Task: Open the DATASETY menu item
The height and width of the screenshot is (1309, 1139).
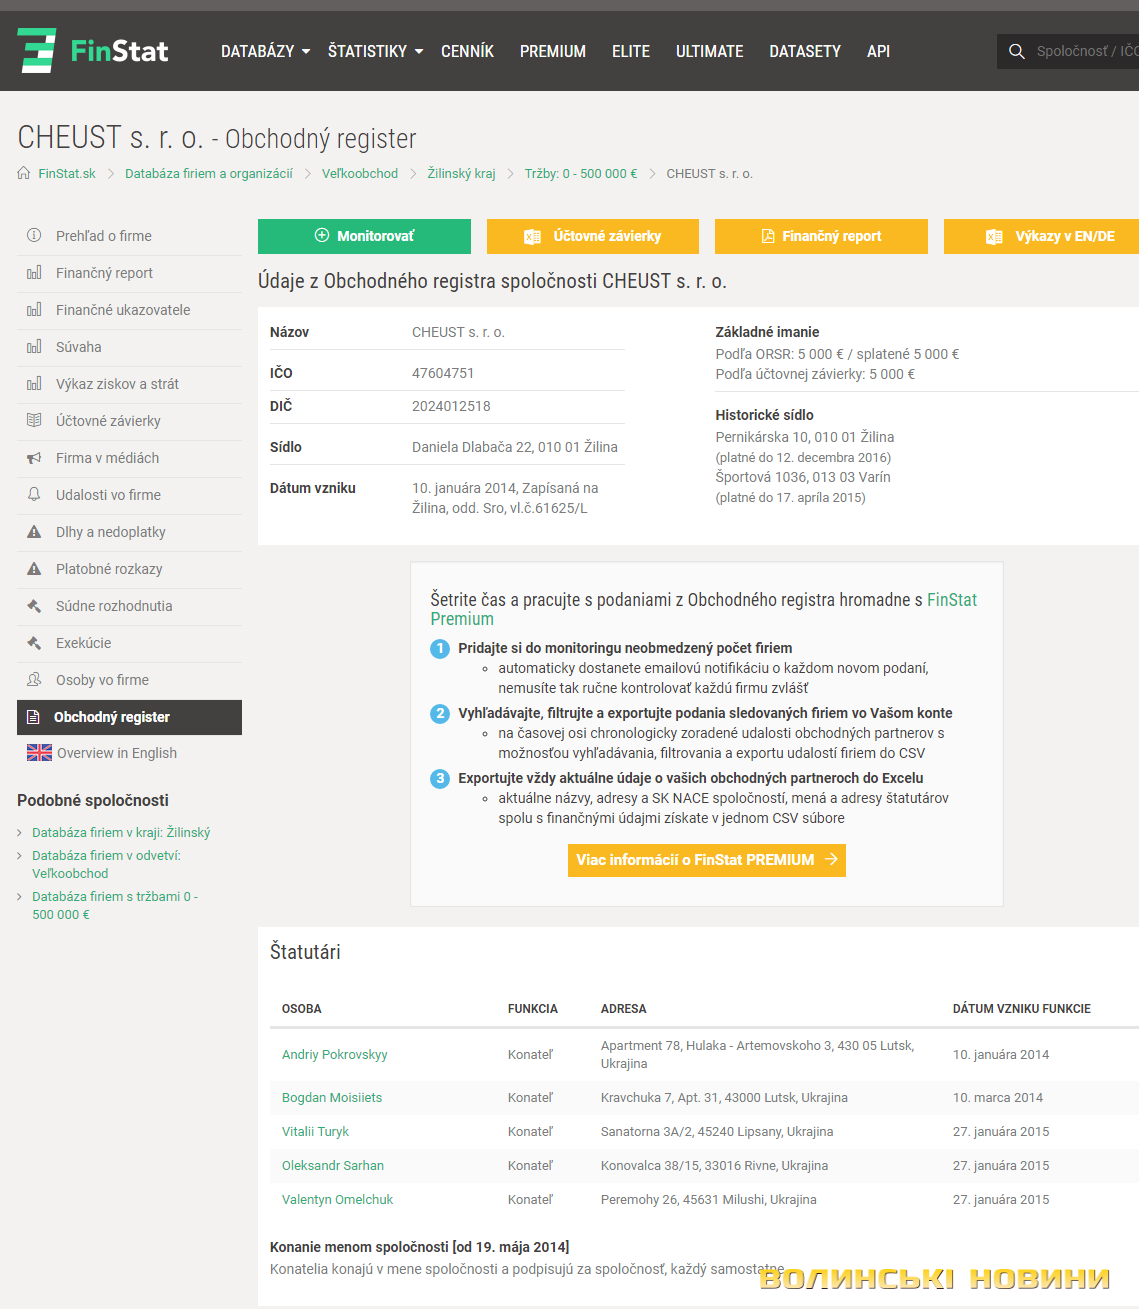Action: pyautogui.click(x=804, y=51)
